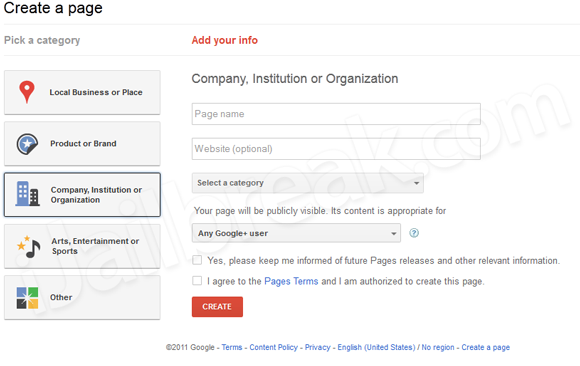
Task: Click the Company, Institution or Organization form heading
Action: pyautogui.click(x=295, y=78)
